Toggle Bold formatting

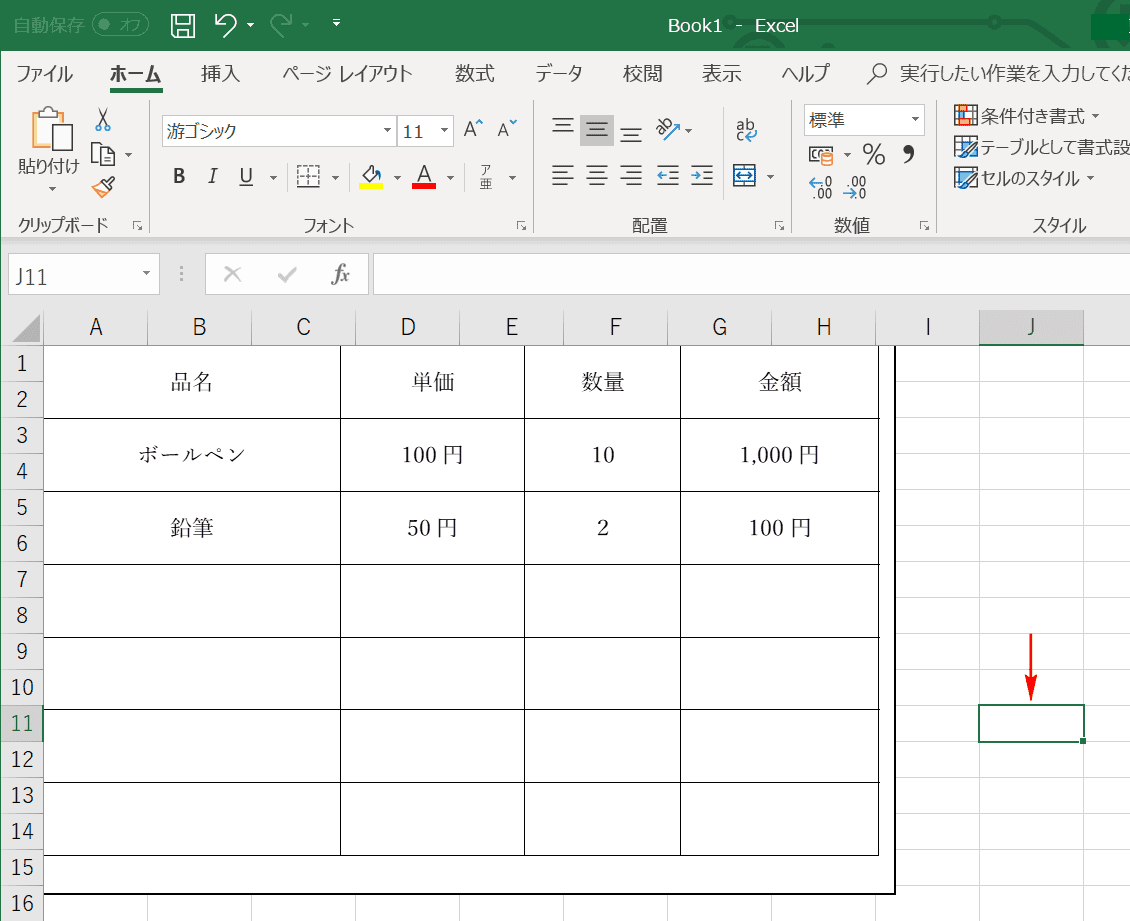click(x=179, y=177)
